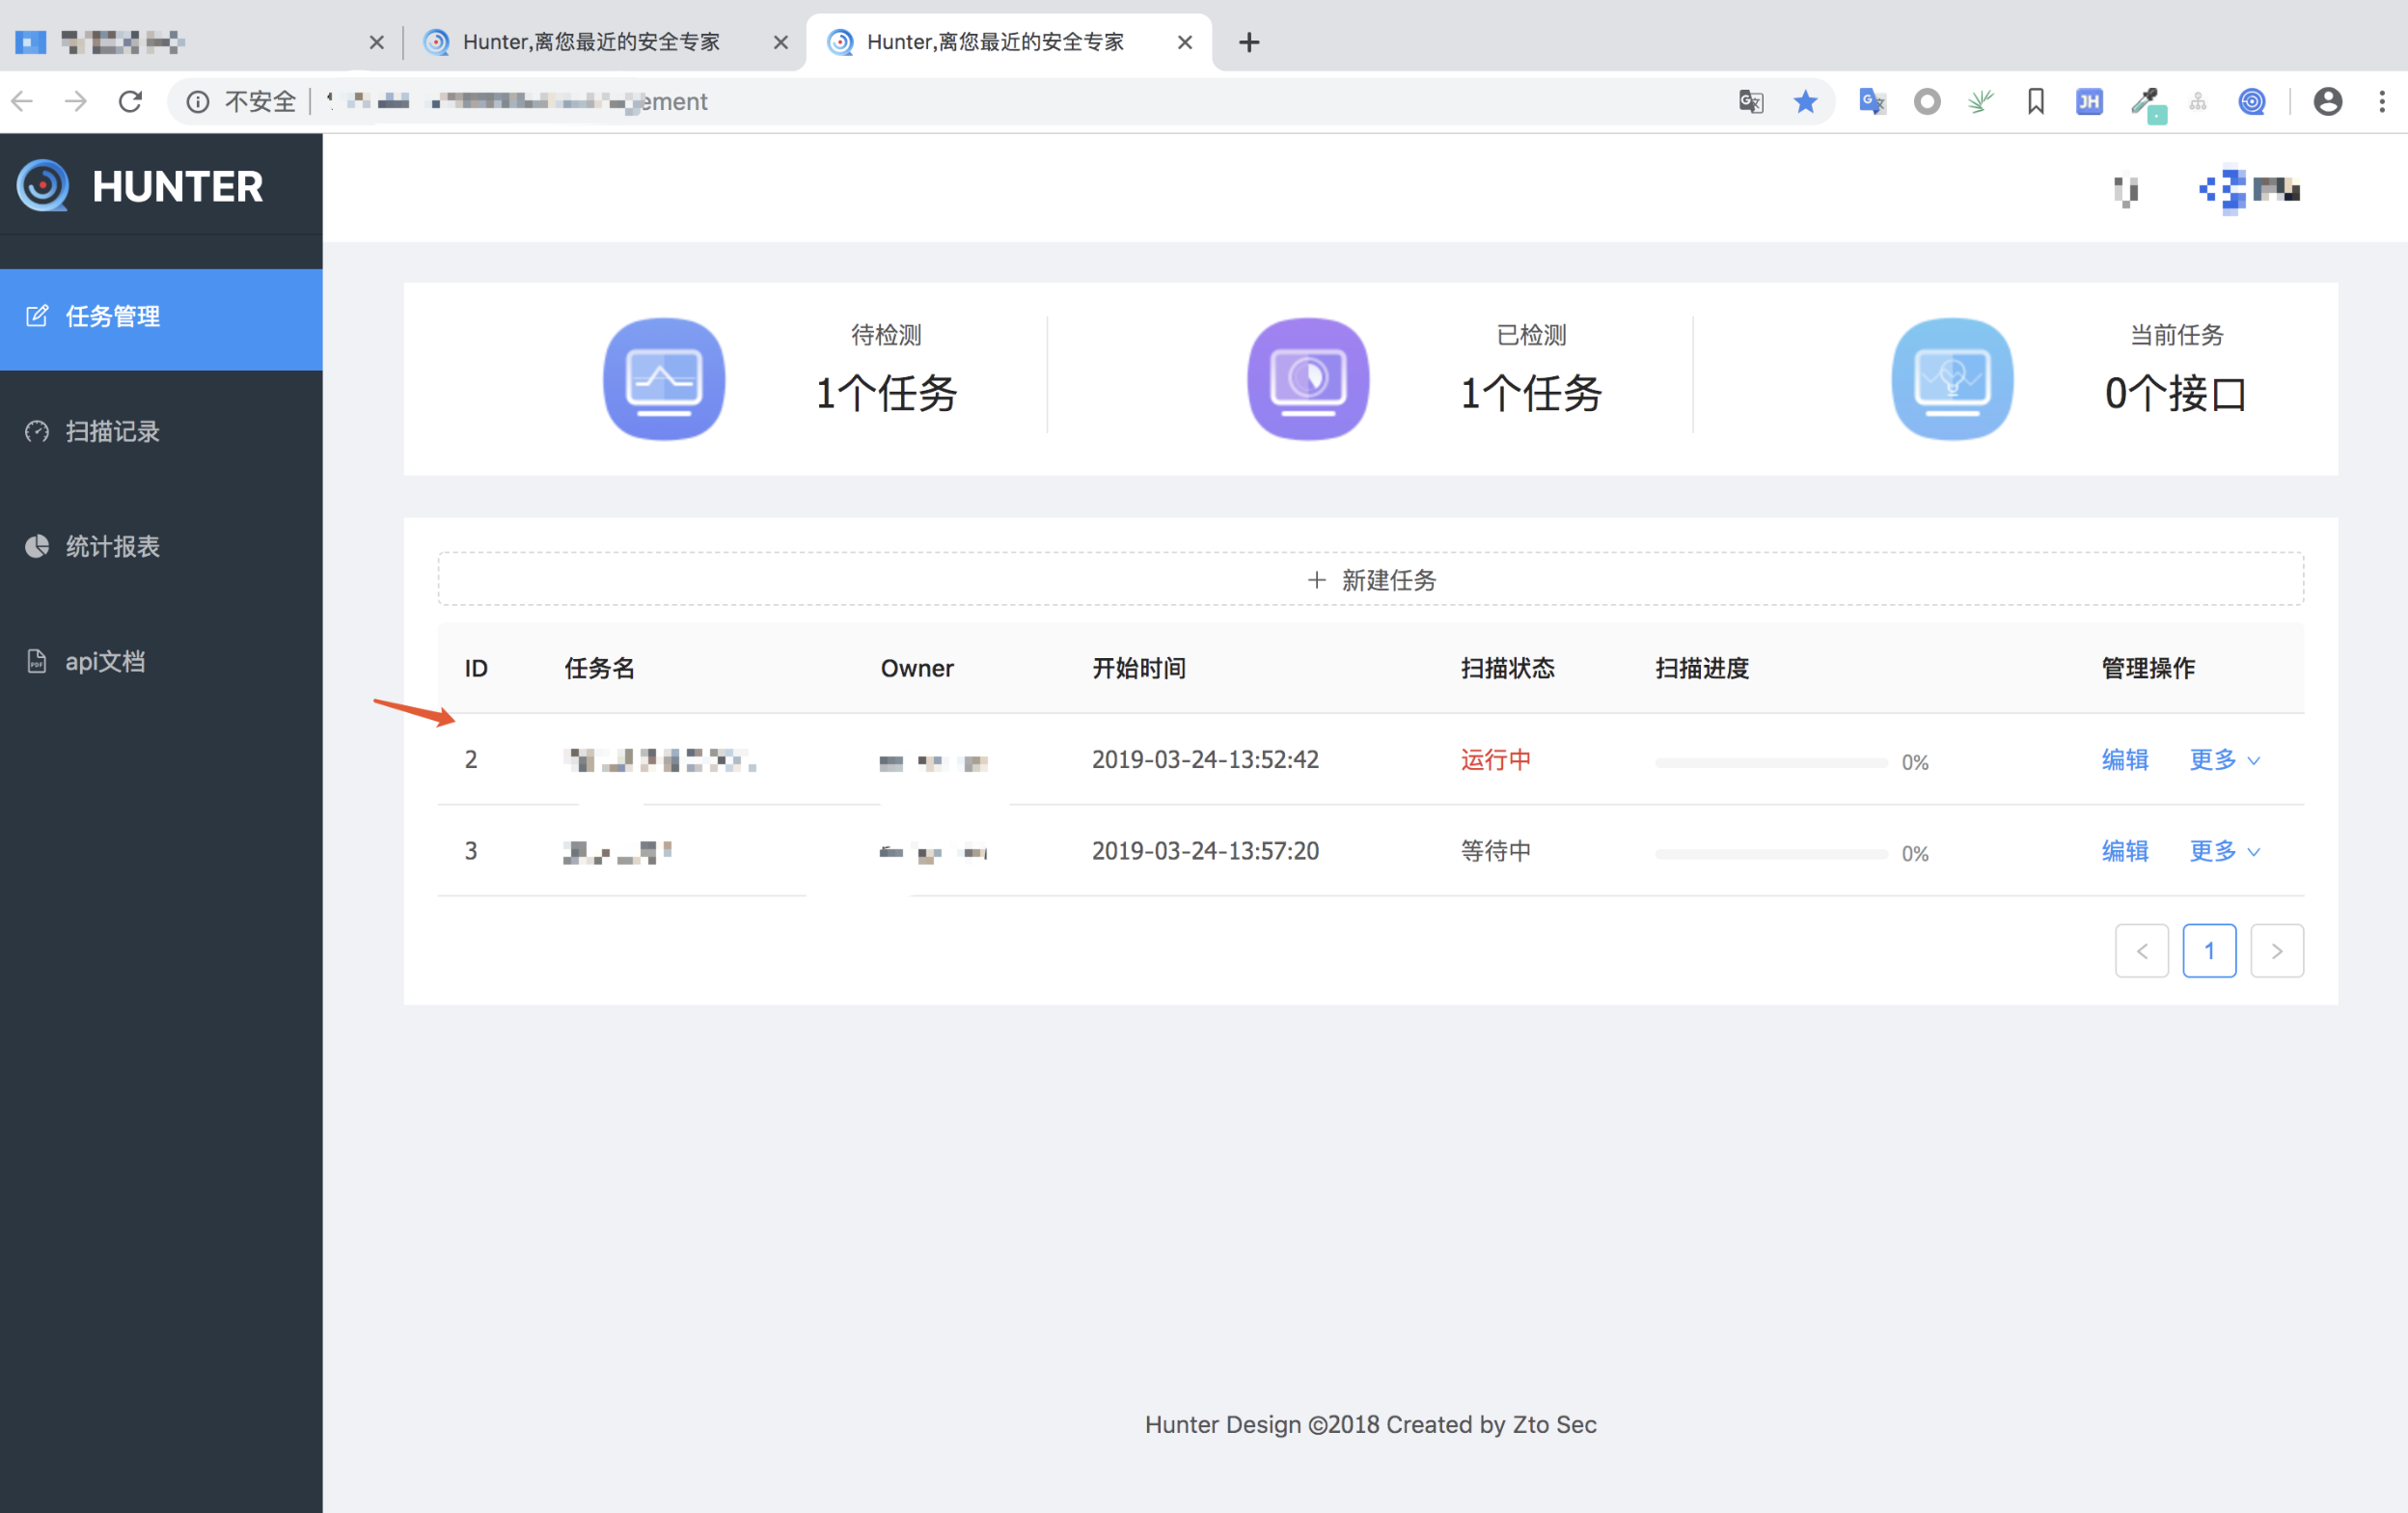Image resolution: width=2408 pixels, height=1513 pixels.
Task: Click the Owner column header
Action: (917, 668)
